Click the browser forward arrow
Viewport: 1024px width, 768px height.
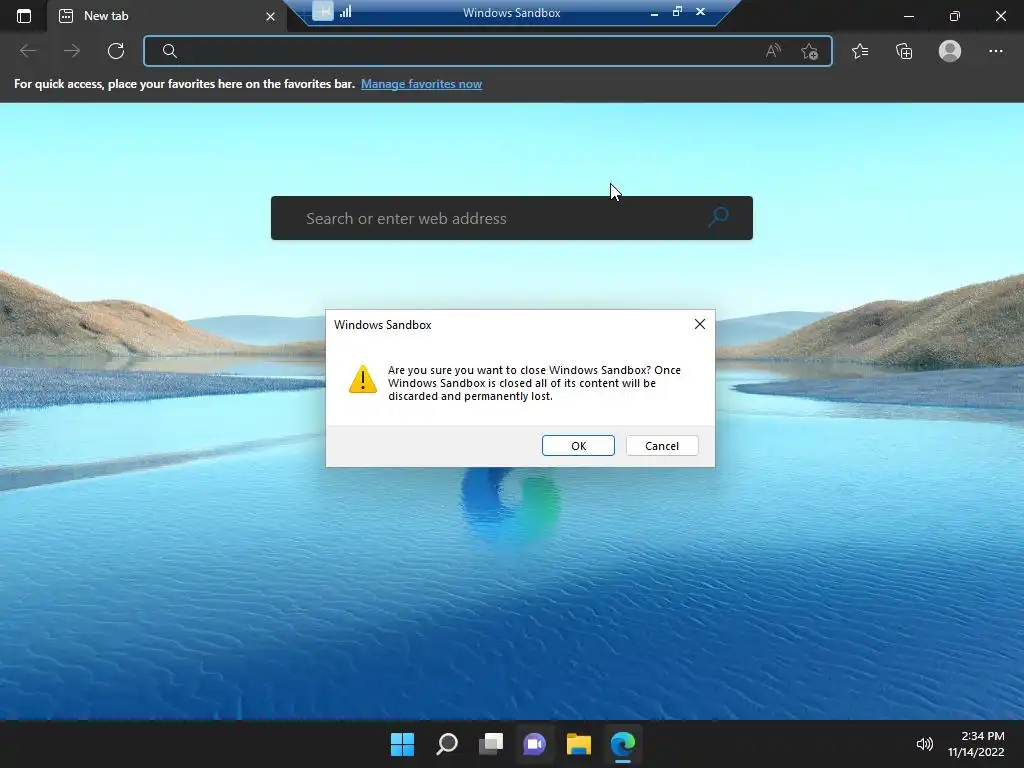[x=72, y=51]
